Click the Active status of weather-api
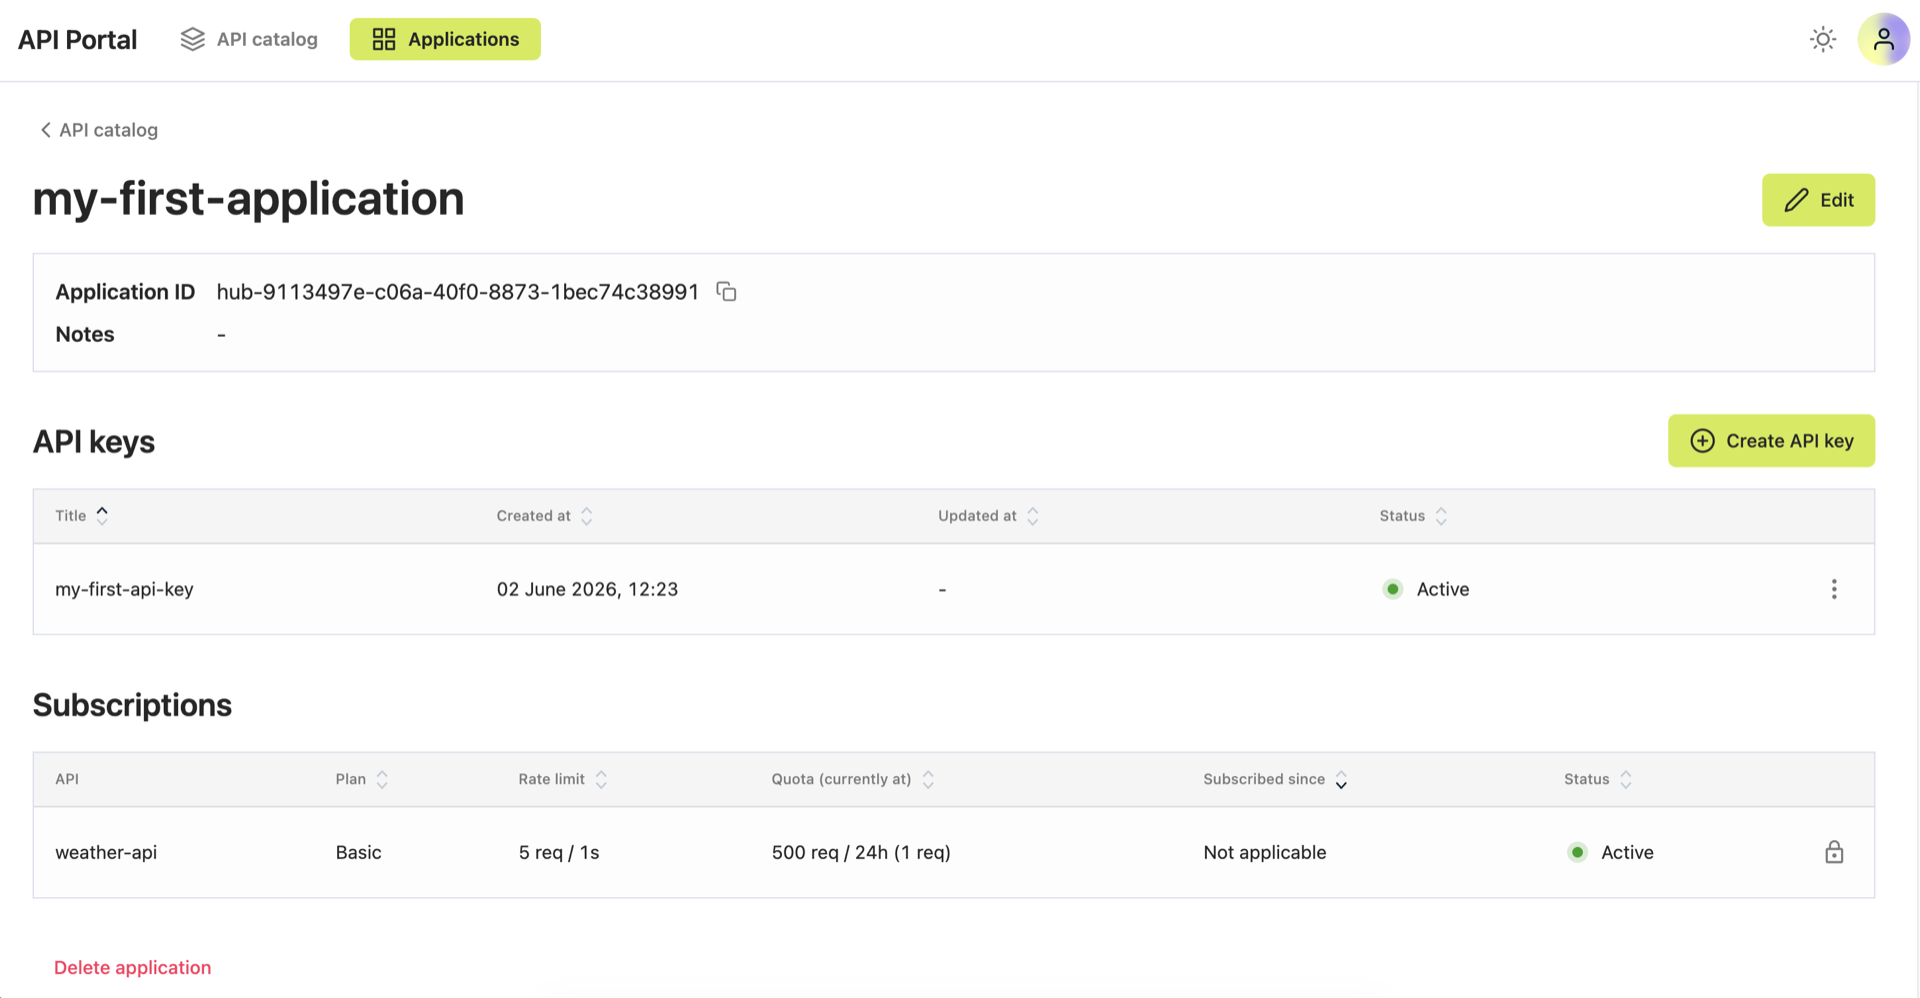The width and height of the screenshot is (1920, 998). (x=1611, y=852)
